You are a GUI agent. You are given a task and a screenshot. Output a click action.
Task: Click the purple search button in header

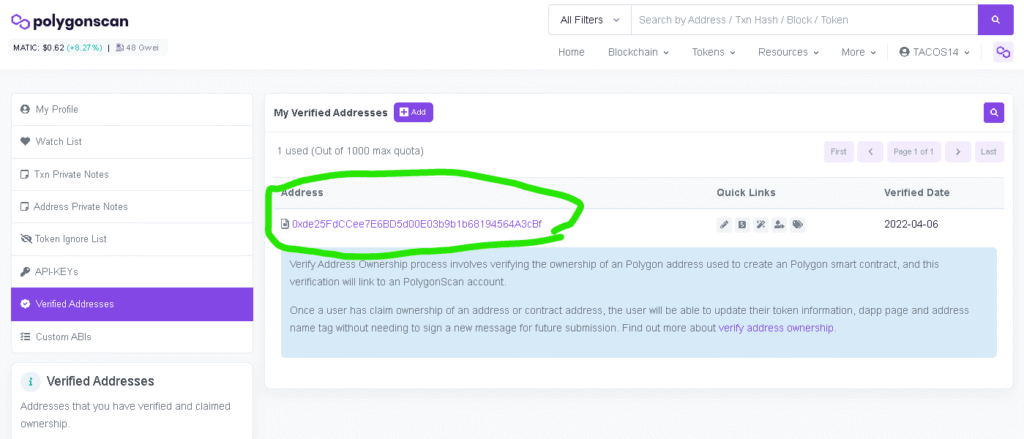coord(994,20)
